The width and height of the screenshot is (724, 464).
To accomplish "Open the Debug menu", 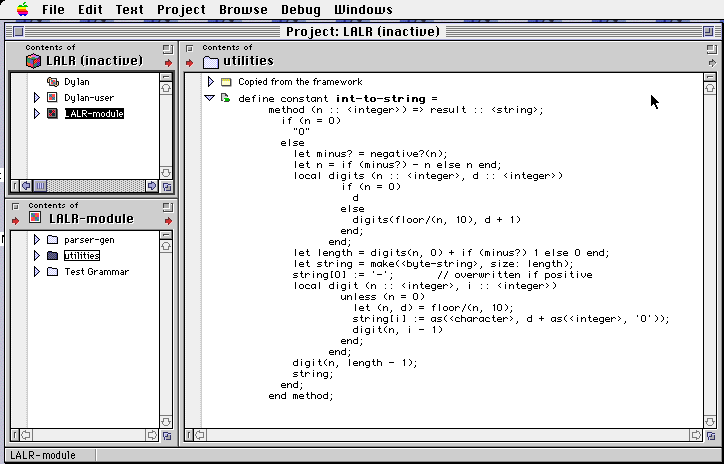I will click(301, 9).
